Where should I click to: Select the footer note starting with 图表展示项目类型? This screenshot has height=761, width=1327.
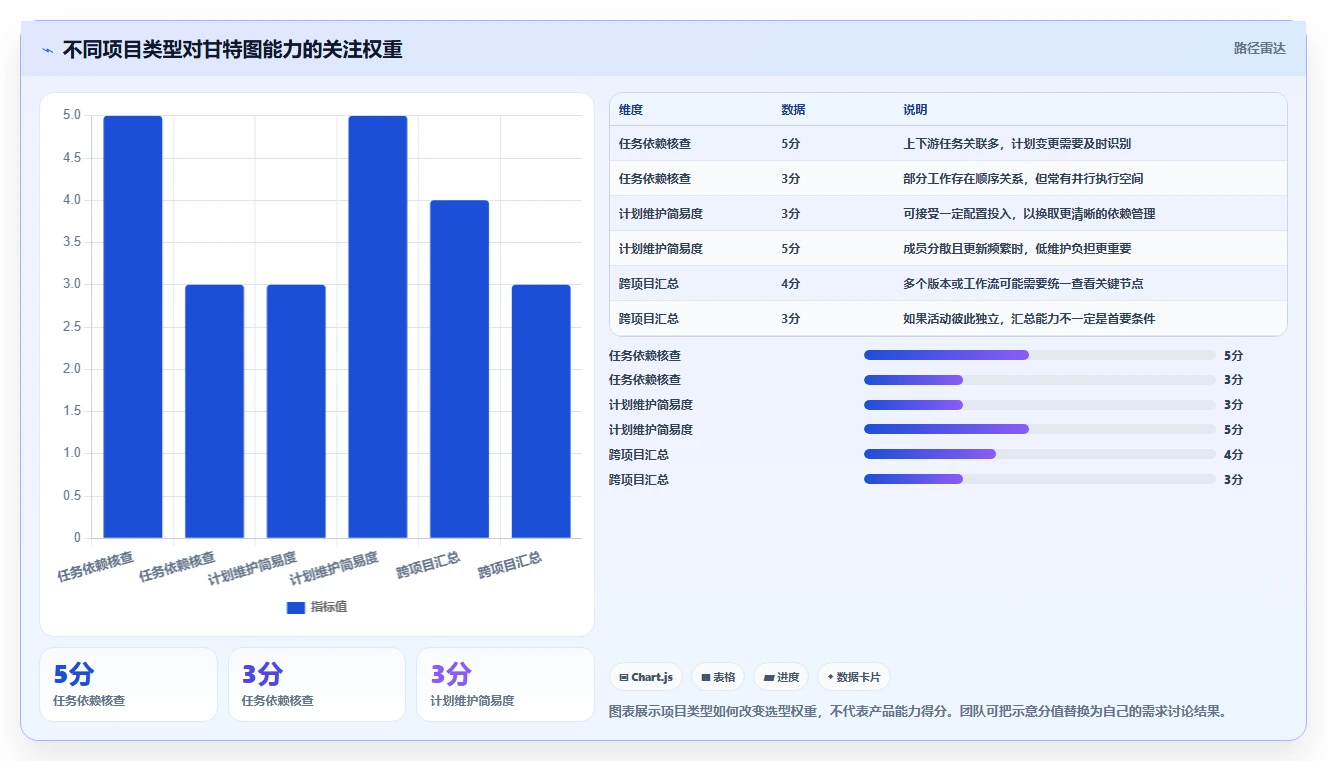click(x=917, y=712)
